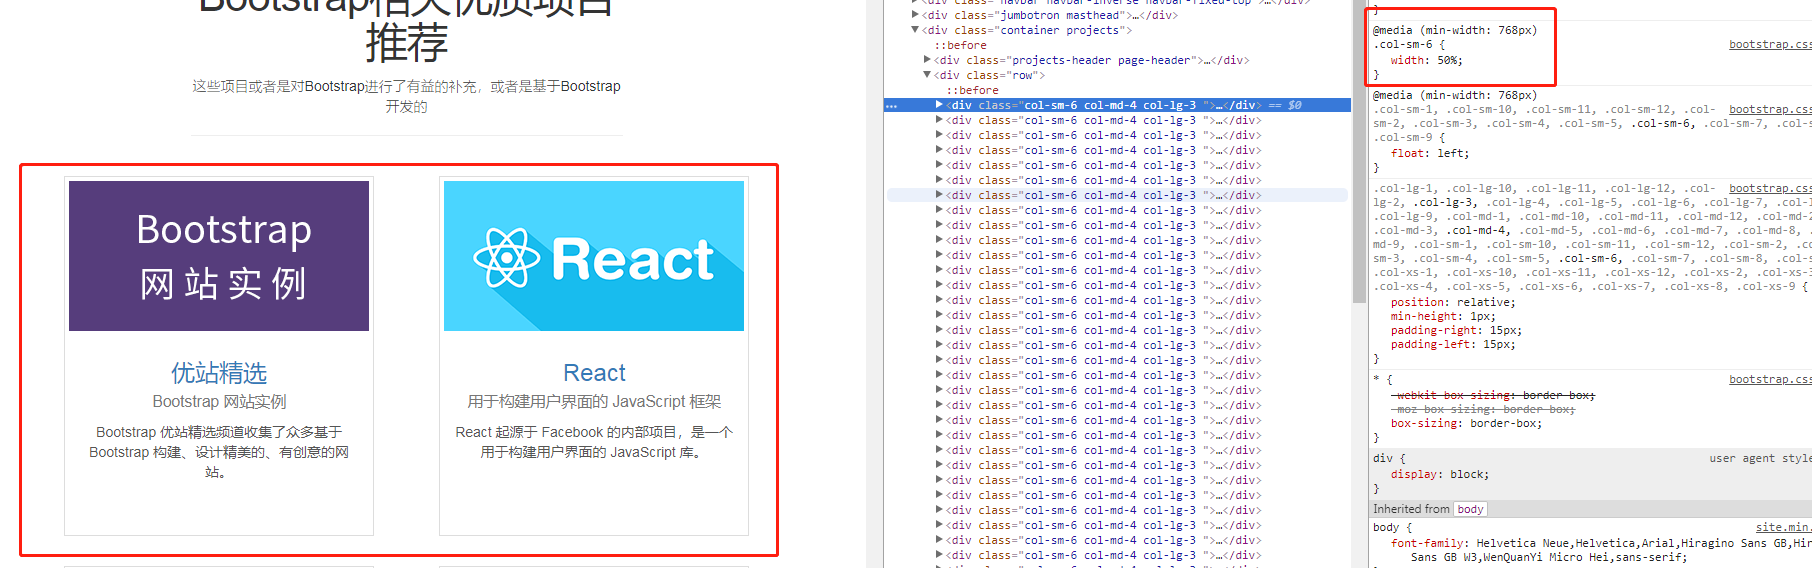
Task: Collapse the container projects div
Action: tap(915, 30)
